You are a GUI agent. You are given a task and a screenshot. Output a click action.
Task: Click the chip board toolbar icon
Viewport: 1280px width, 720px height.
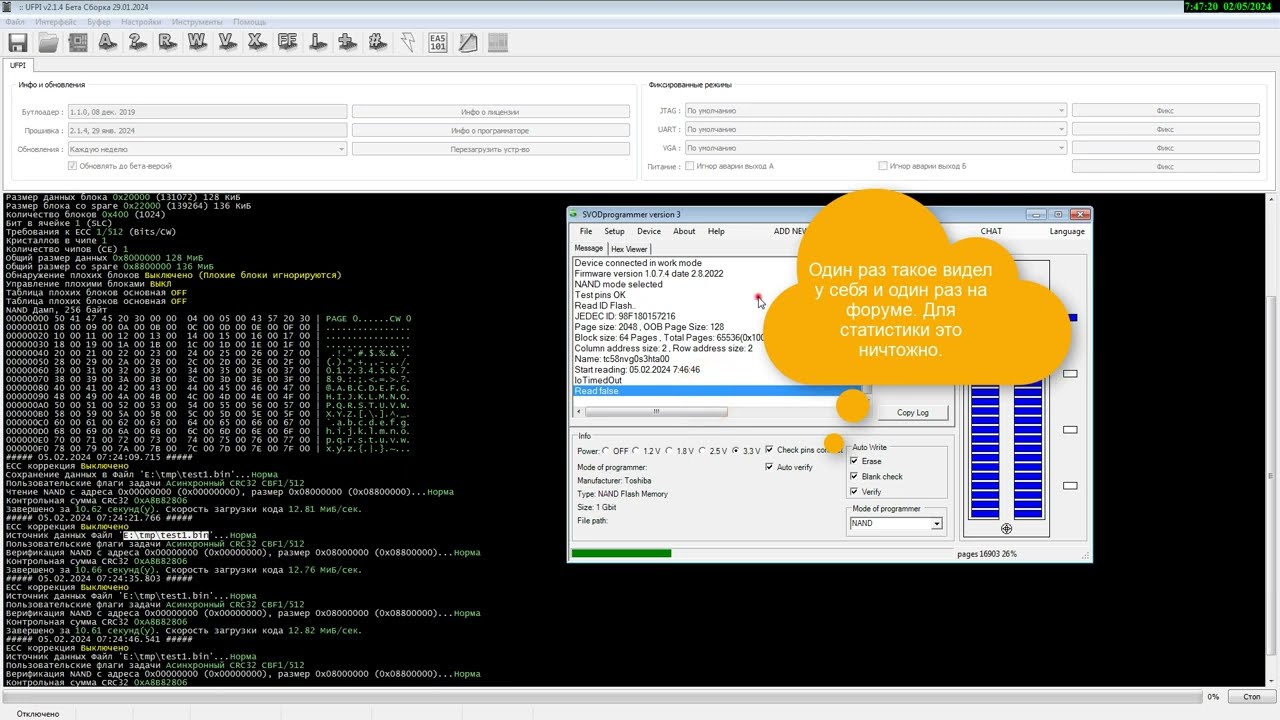tap(78, 42)
